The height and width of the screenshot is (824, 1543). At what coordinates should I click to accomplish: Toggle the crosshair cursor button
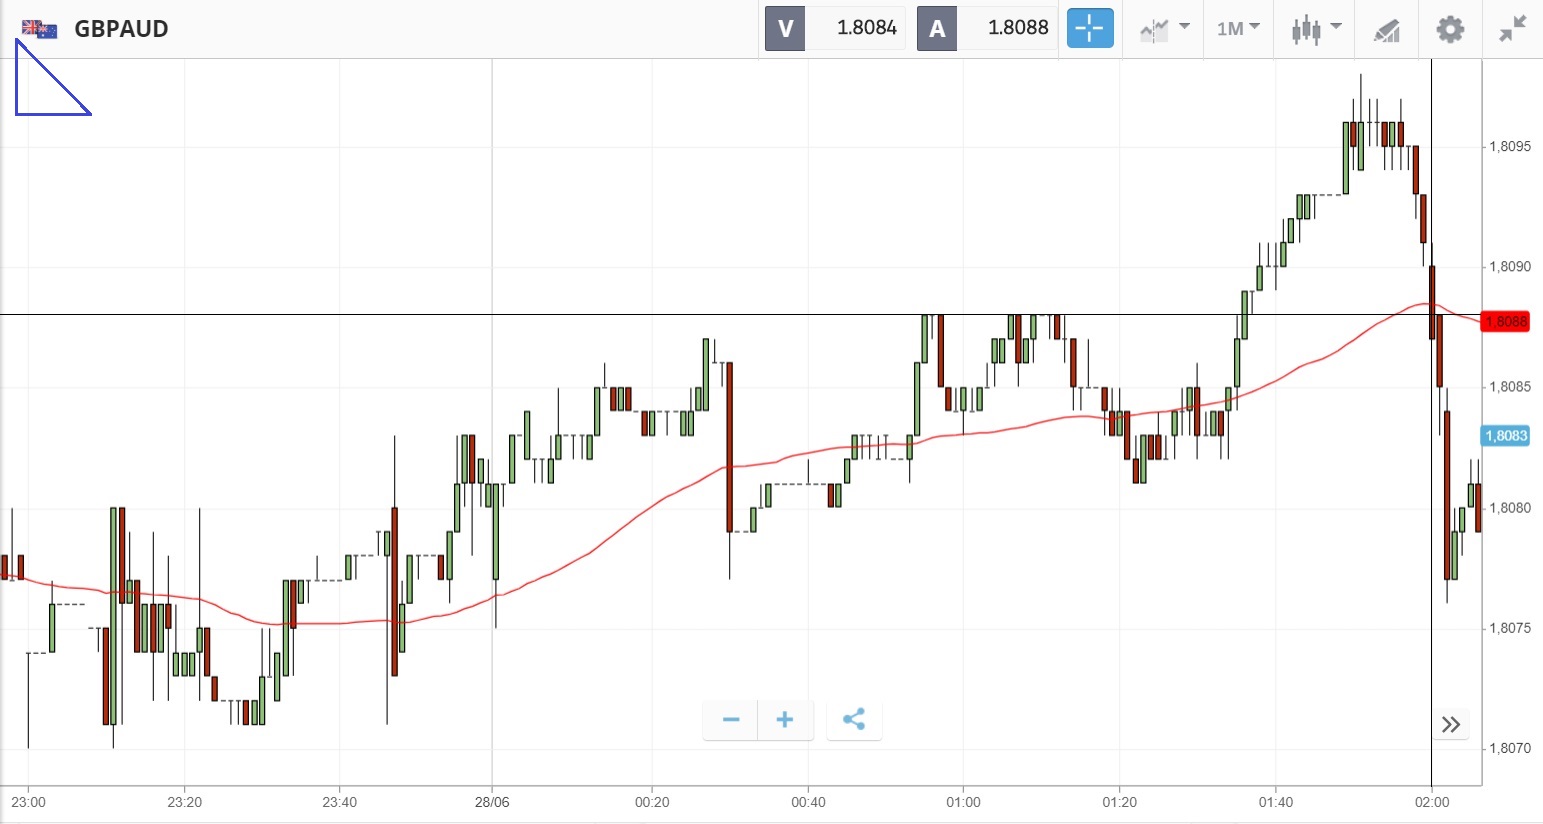click(1089, 28)
